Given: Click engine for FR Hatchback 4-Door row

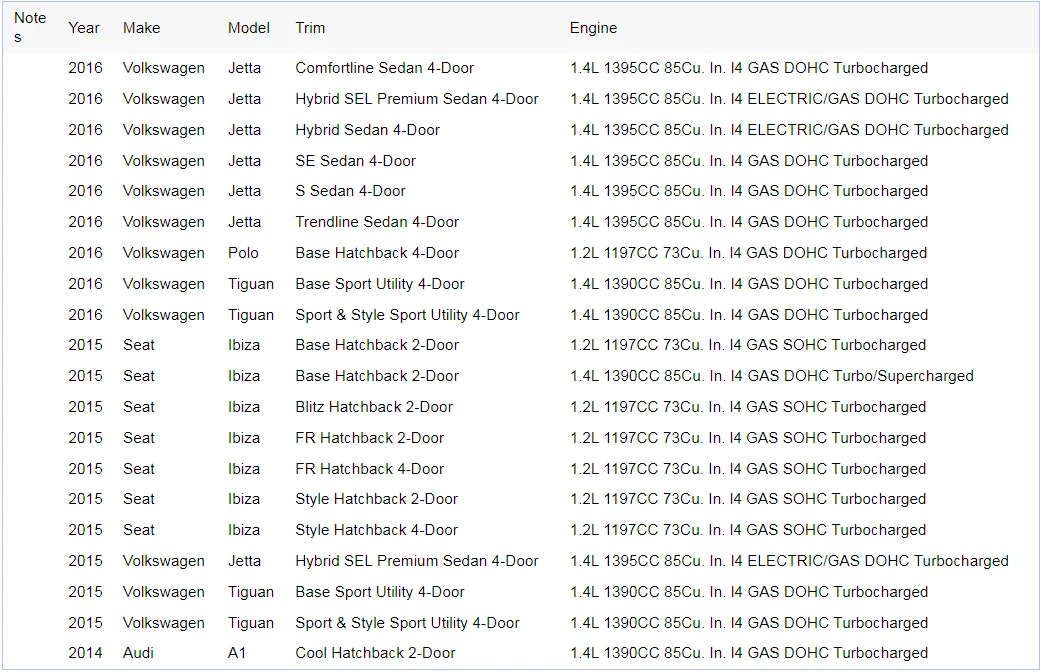Looking at the screenshot, I should [748, 469].
